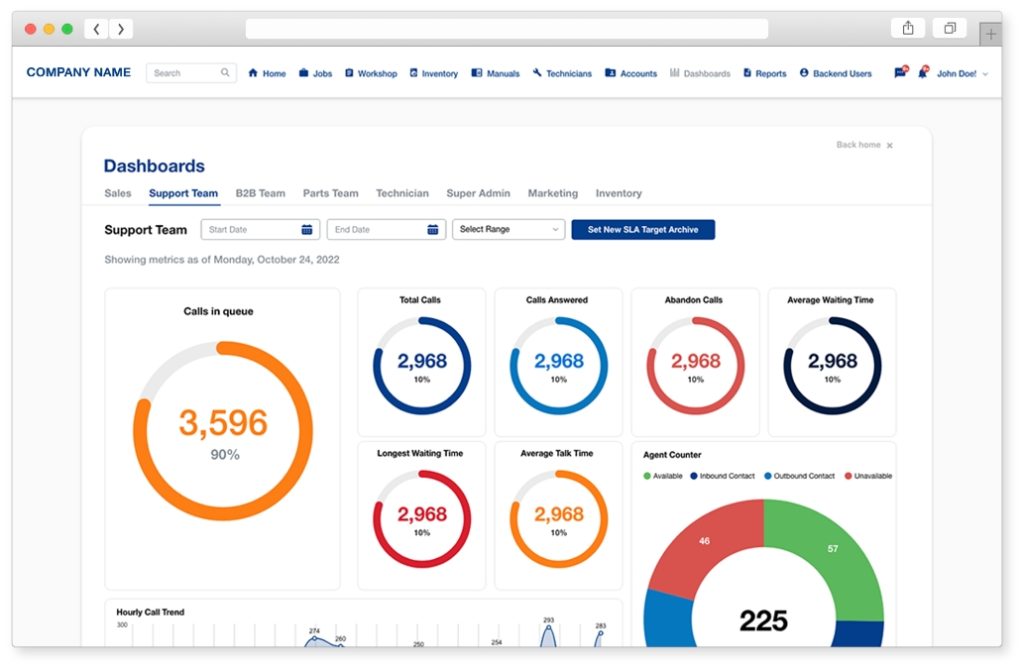Click inside the Search input field

pyautogui.click(x=187, y=73)
